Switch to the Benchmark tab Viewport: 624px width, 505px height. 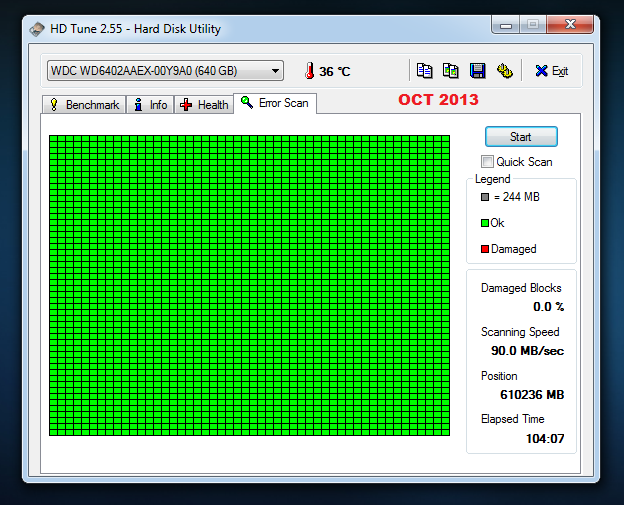[84, 105]
